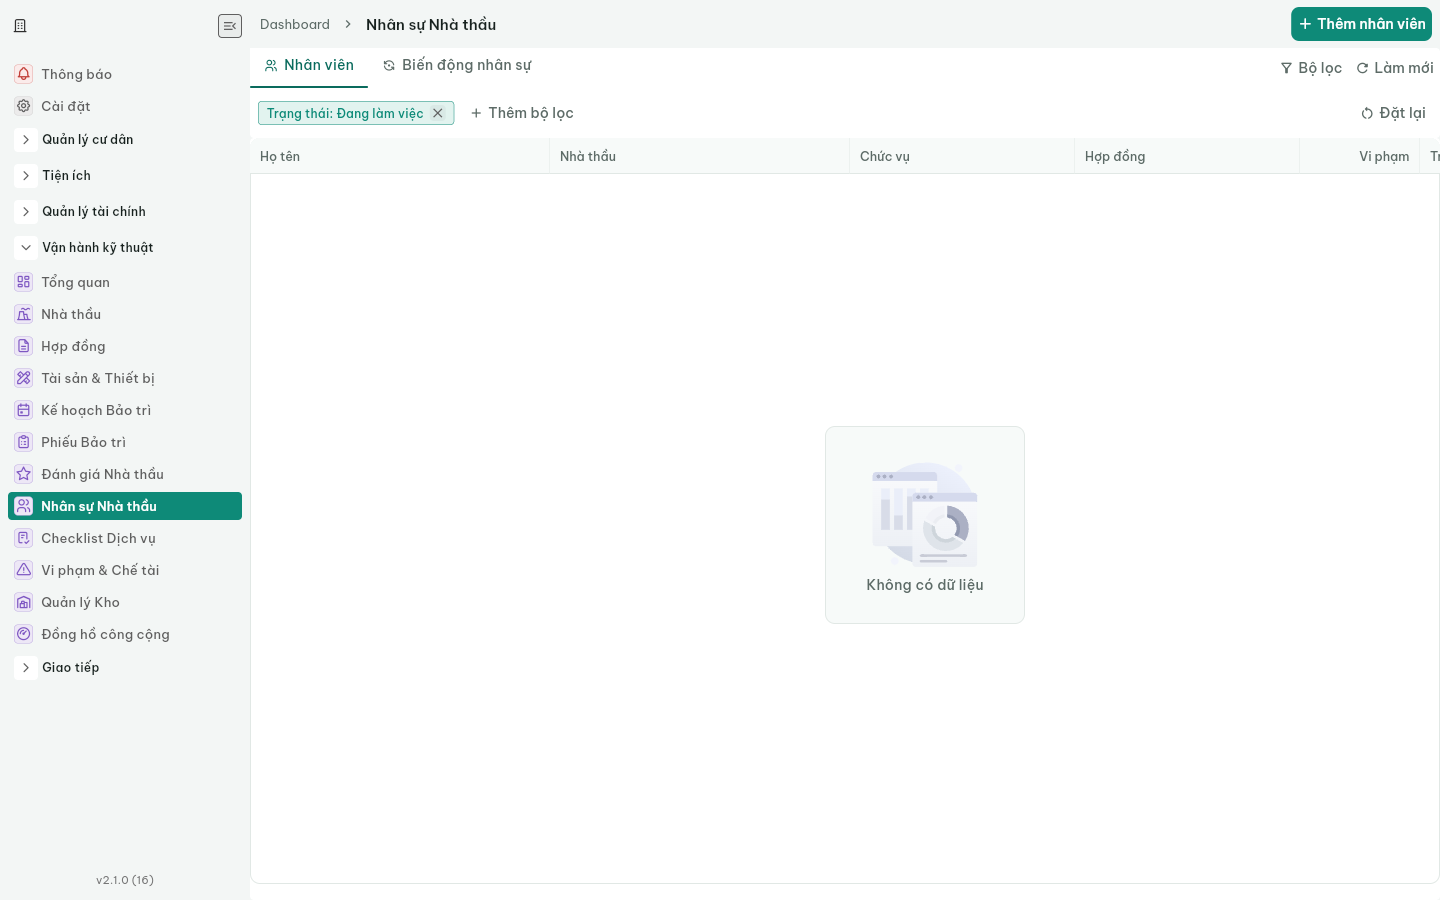Open Nhà thầu contractors page
1440x900 pixels.
(125, 314)
